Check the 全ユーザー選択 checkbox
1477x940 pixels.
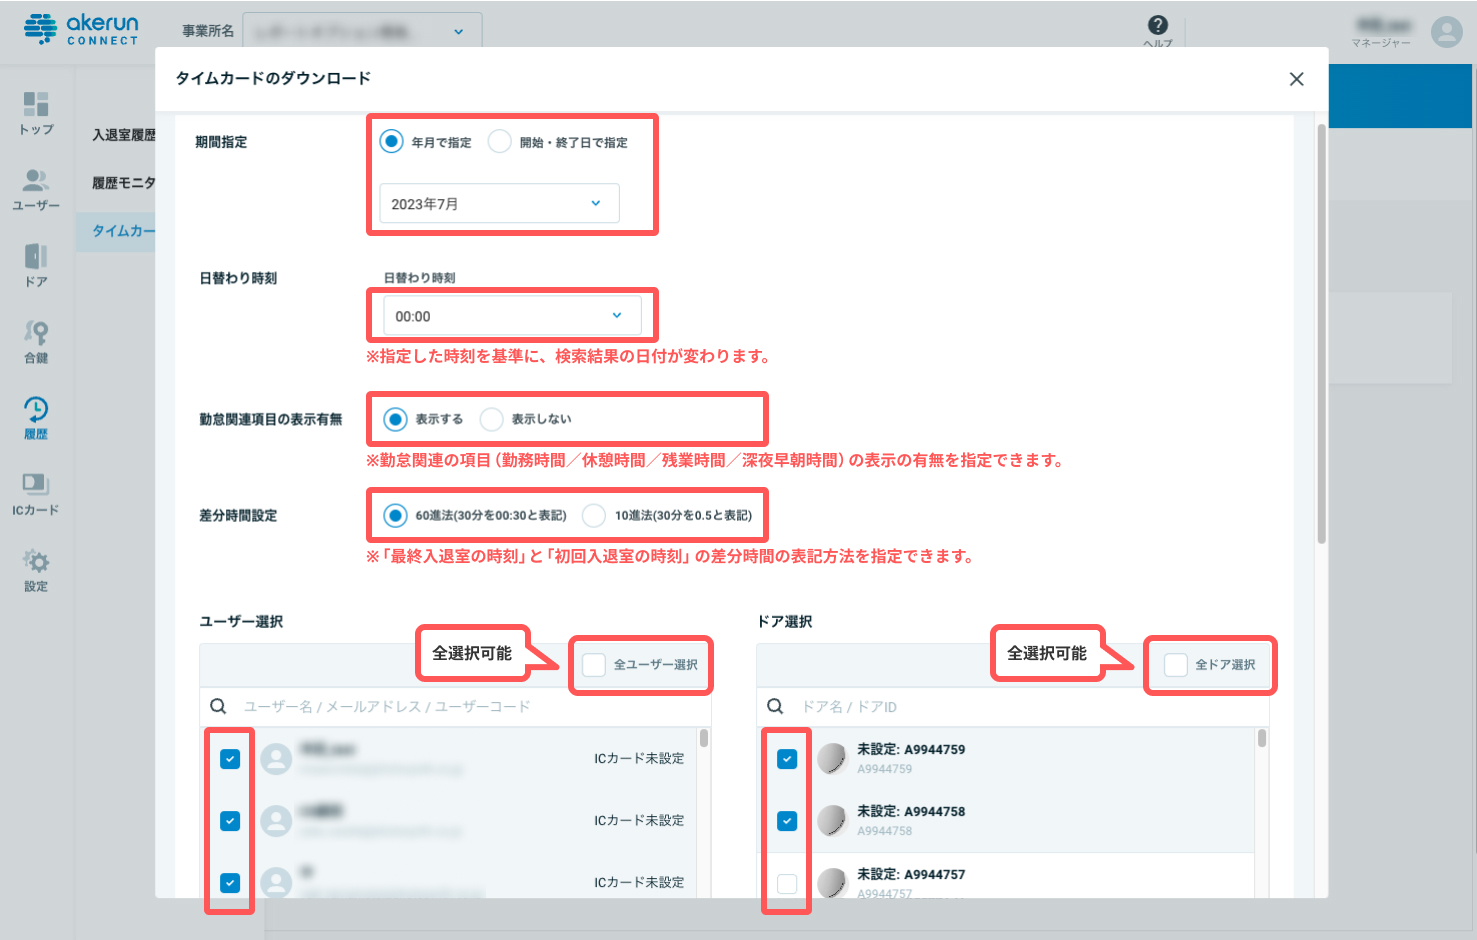pos(594,665)
